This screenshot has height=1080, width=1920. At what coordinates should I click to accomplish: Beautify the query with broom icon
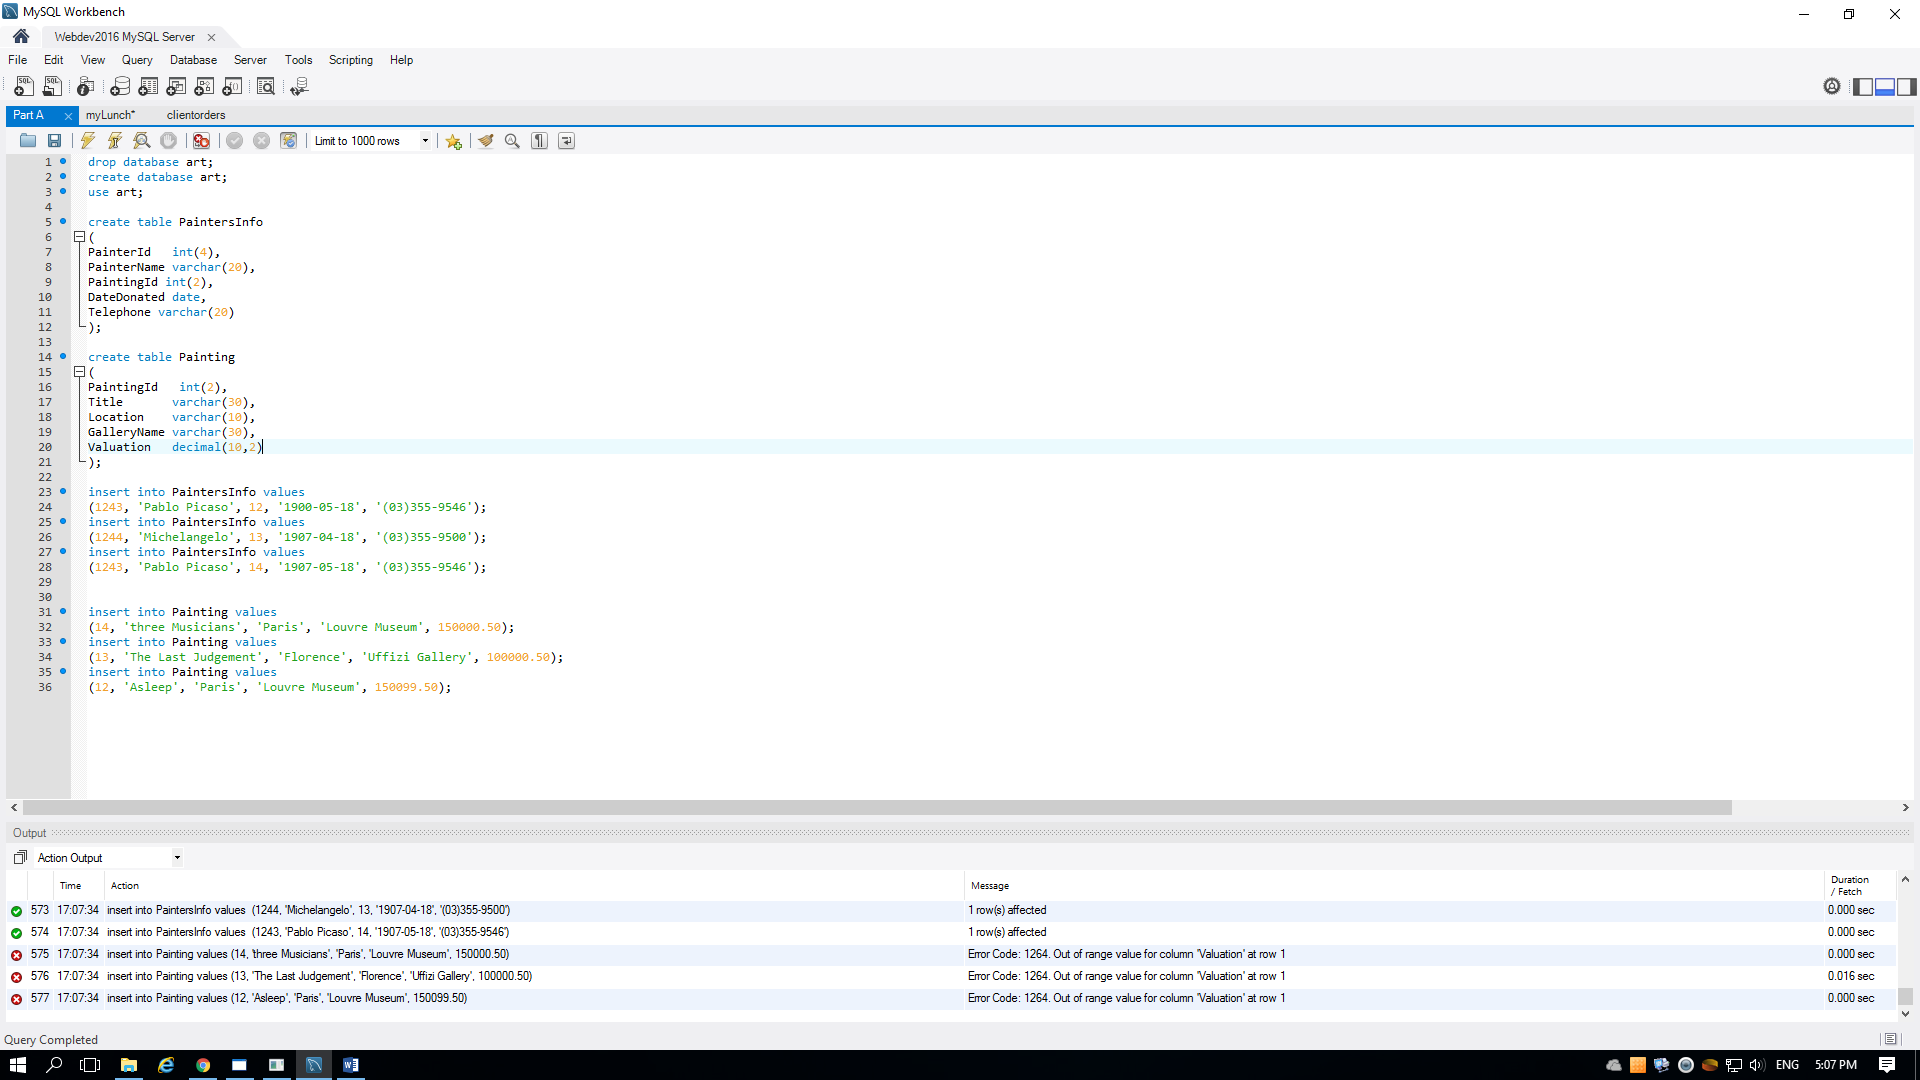point(486,141)
